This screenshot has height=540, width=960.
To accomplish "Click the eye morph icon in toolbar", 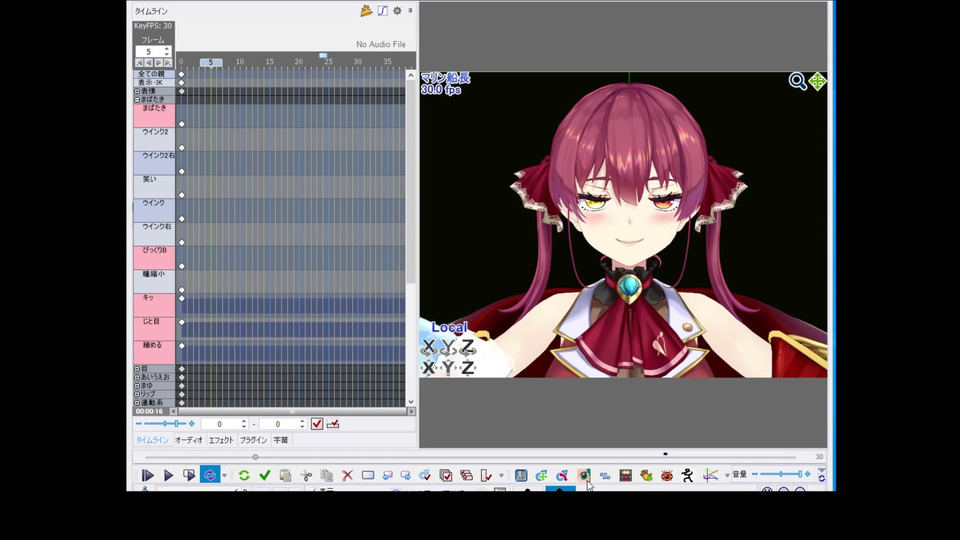I will (583, 475).
